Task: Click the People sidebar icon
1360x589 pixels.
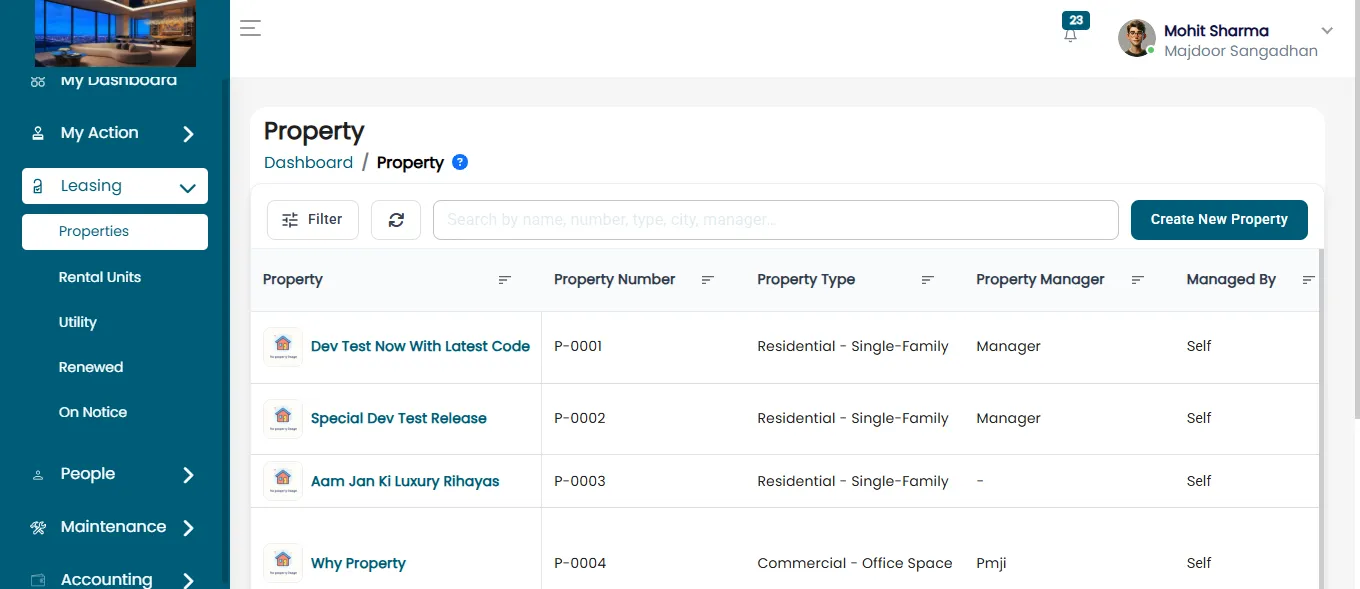Action: 38,475
